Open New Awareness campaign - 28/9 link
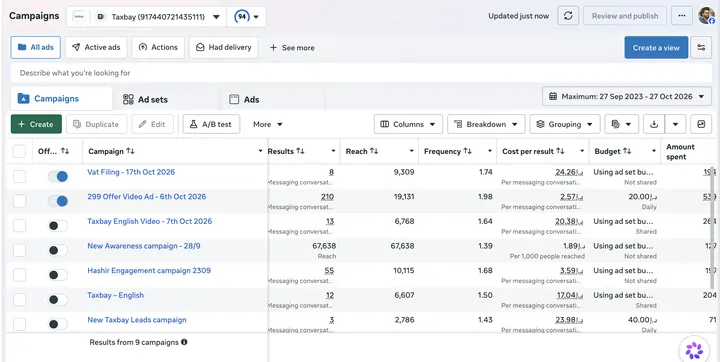Image resolution: width=720 pixels, height=362 pixels. pos(144,246)
